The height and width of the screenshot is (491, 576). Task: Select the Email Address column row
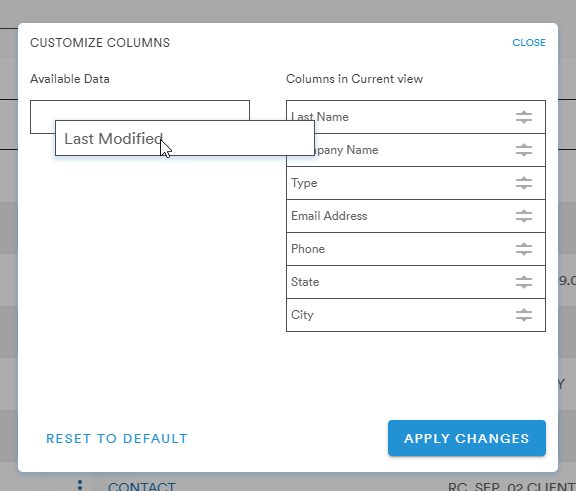pyautogui.click(x=416, y=216)
